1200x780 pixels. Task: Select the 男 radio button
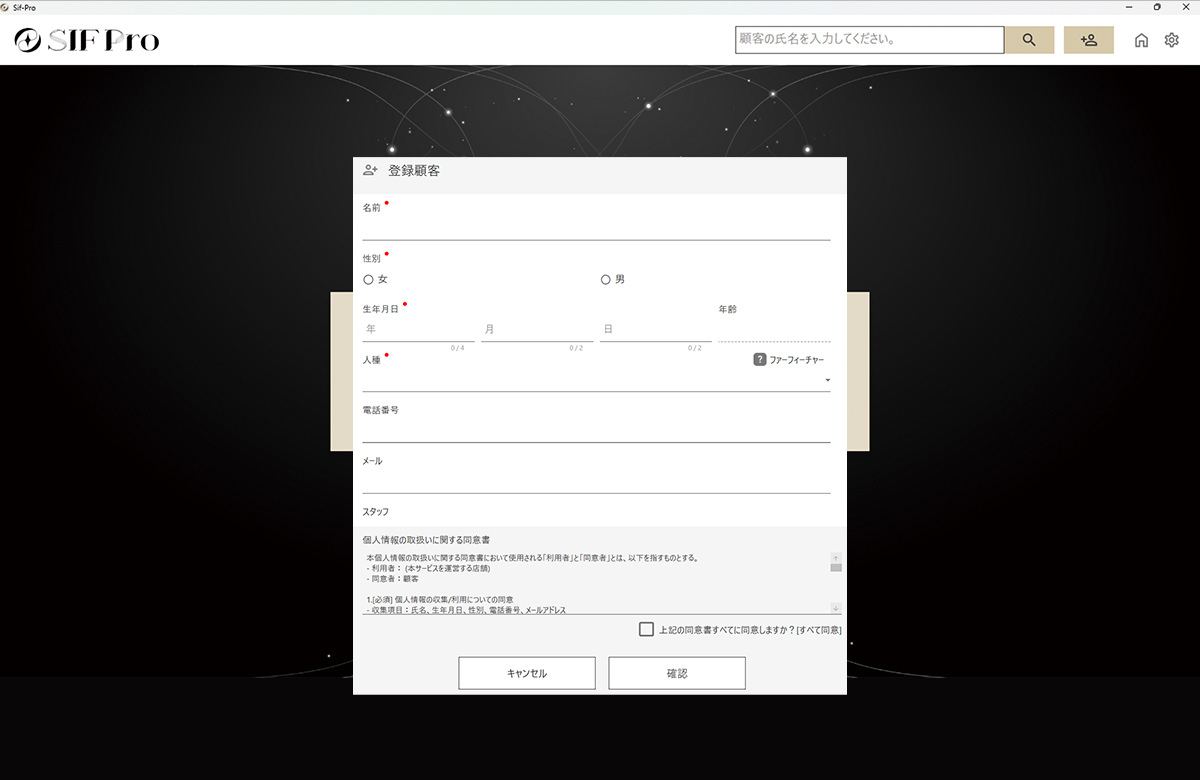point(605,280)
